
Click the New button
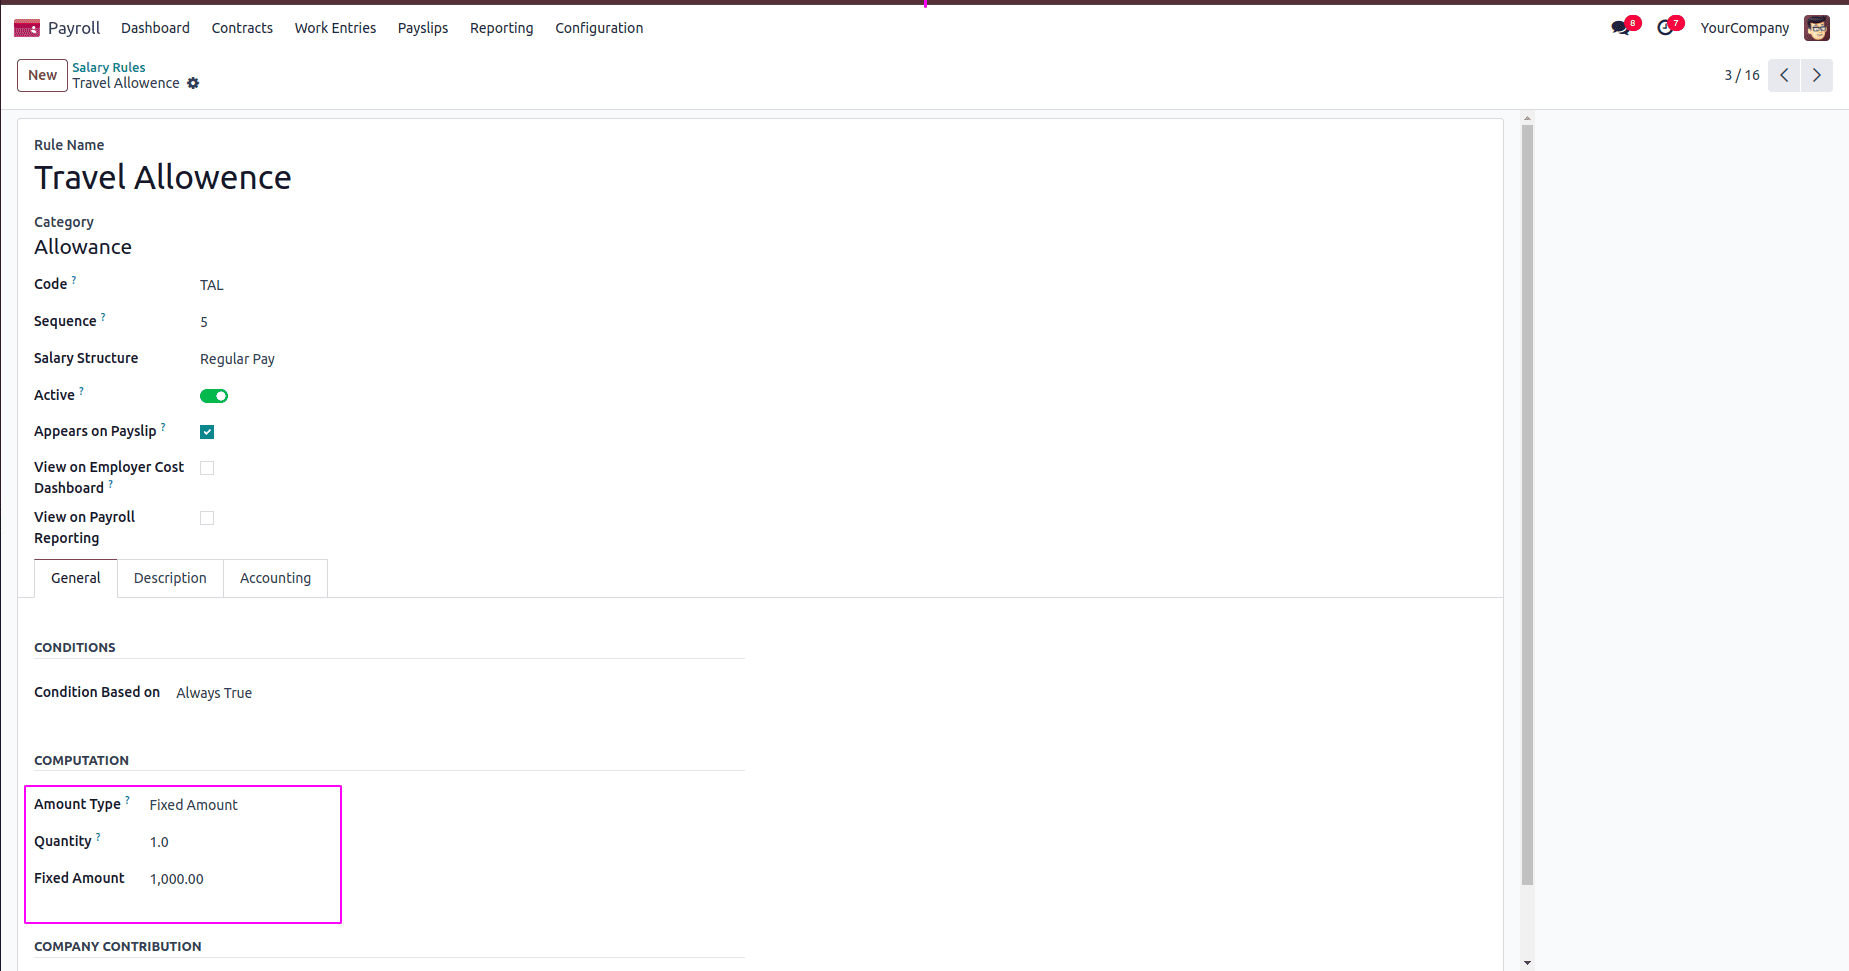pos(42,75)
